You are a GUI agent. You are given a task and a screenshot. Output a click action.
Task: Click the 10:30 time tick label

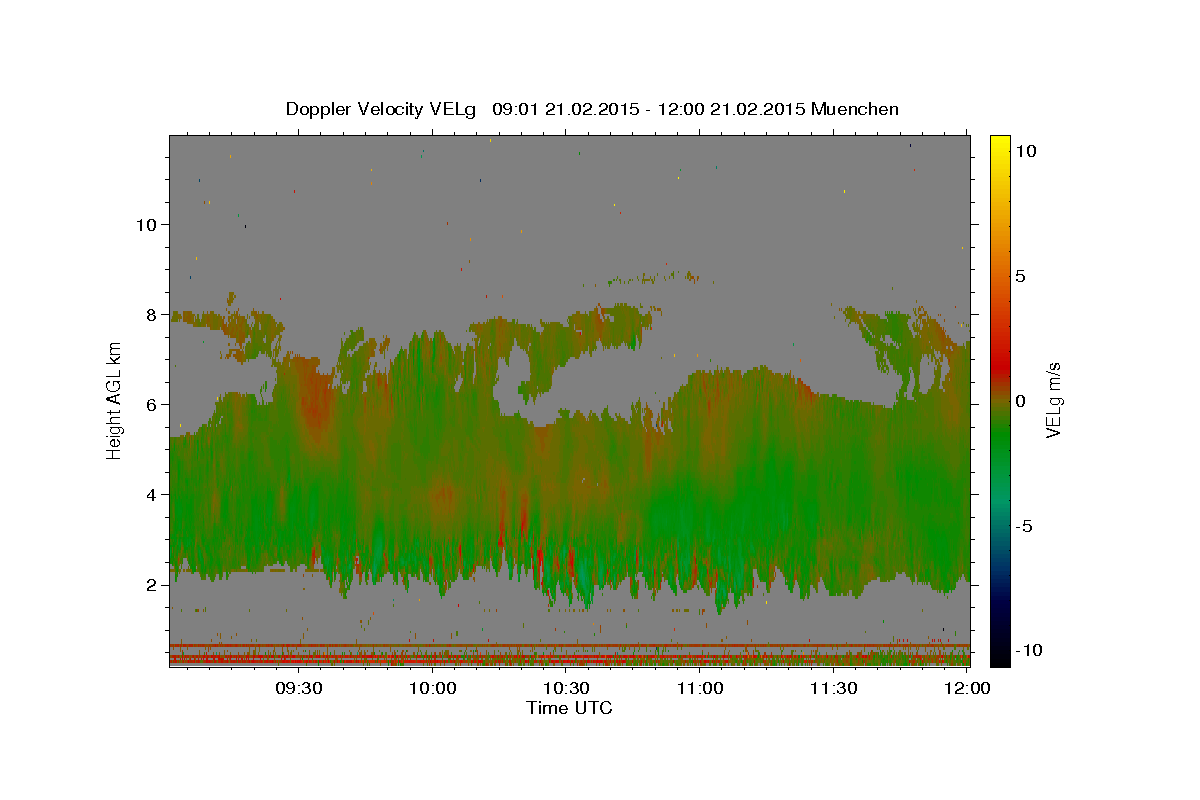click(x=566, y=688)
